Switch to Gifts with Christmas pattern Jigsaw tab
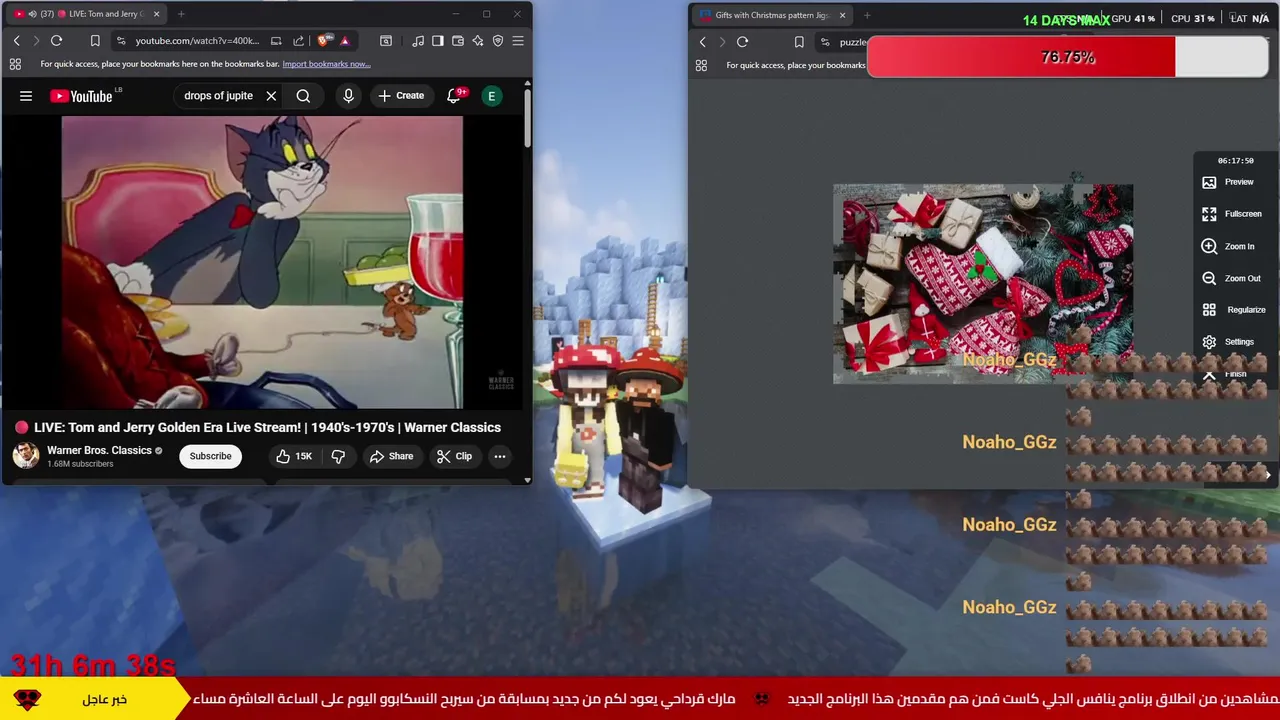Viewport: 1280px width, 720px height. point(773,15)
